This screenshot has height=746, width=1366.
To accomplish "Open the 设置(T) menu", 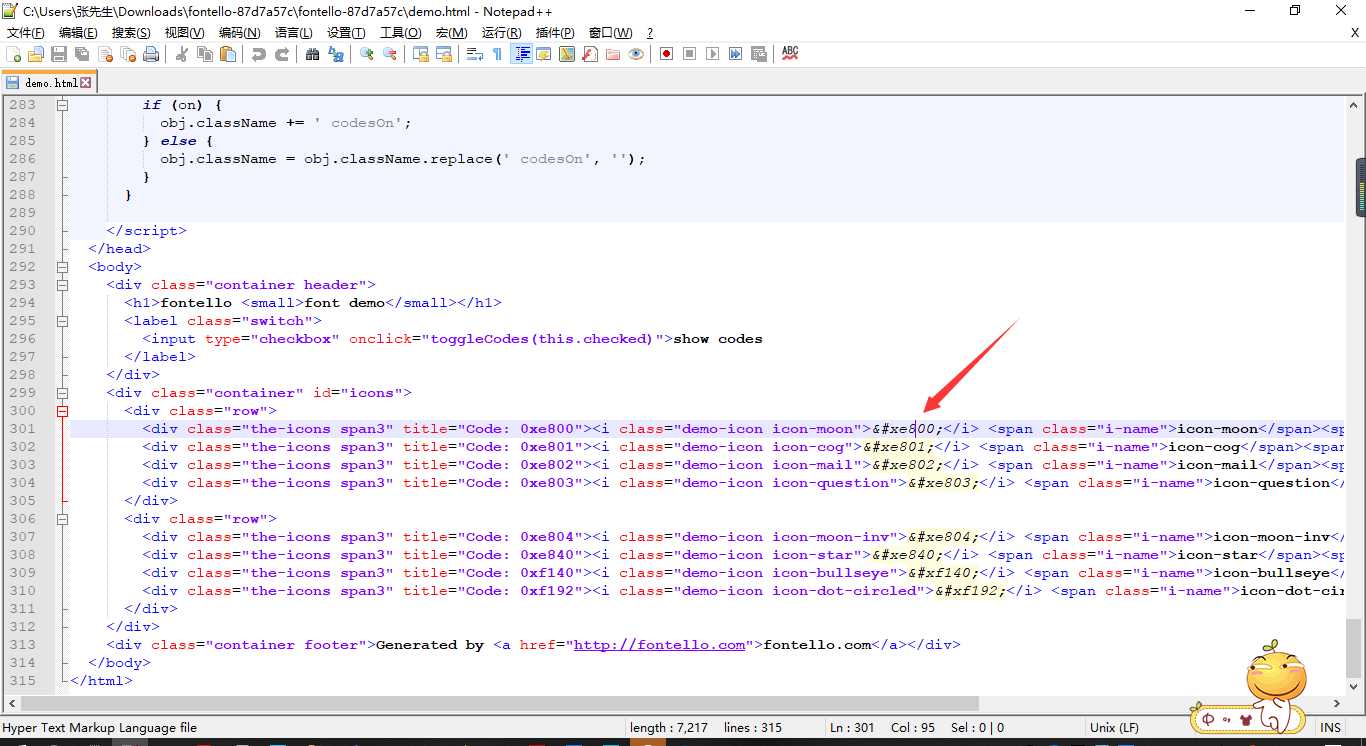I will coord(346,33).
